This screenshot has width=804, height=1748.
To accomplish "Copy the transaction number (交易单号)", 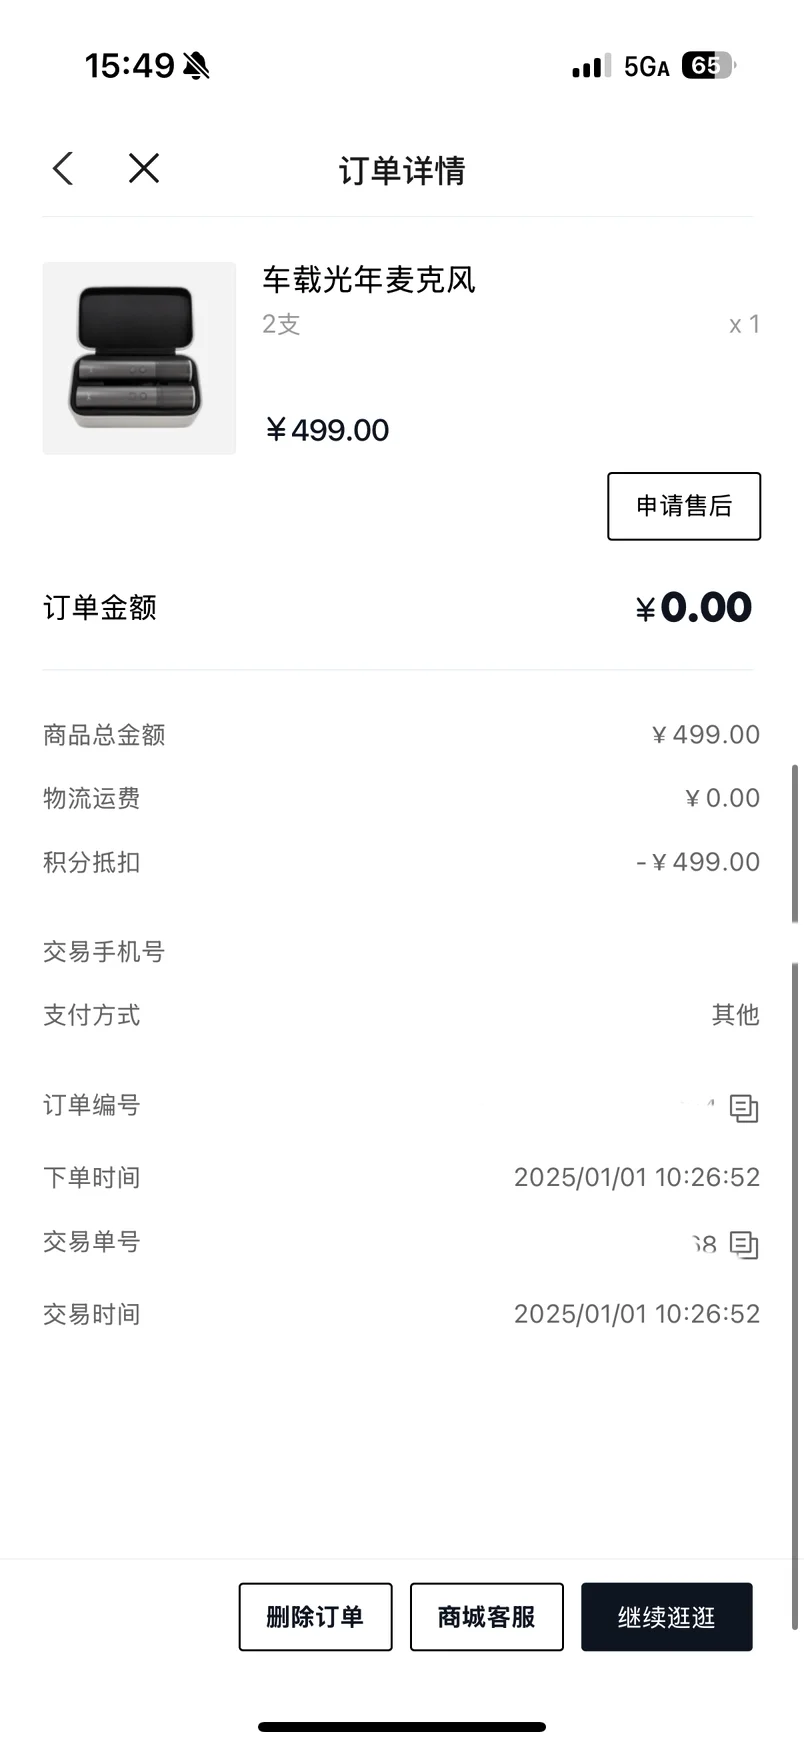I will click(x=743, y=1245).
